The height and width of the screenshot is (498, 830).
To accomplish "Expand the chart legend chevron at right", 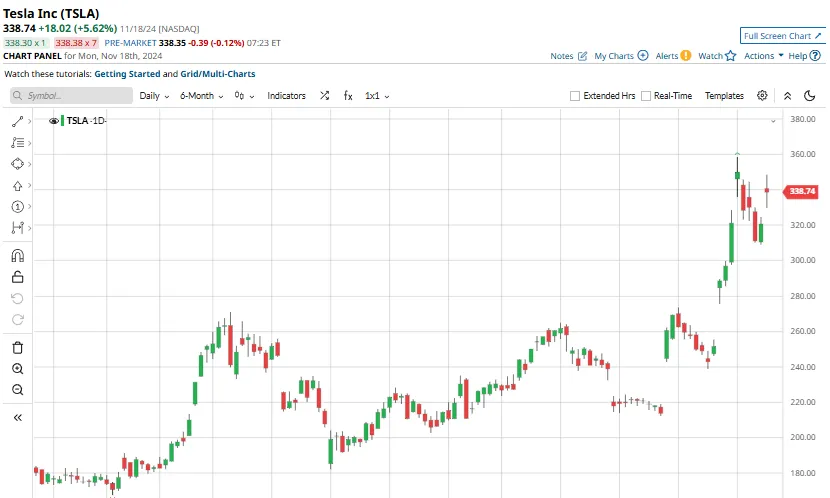I will click(773, 121).
